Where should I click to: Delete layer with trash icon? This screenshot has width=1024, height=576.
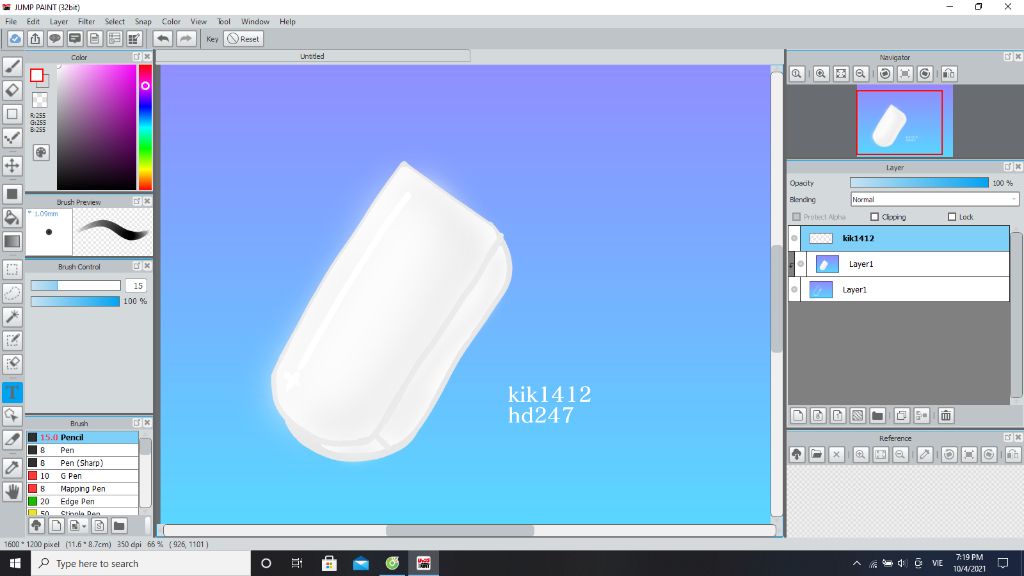[946, 415]
